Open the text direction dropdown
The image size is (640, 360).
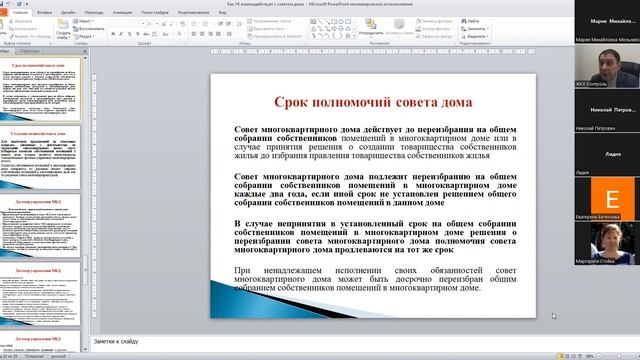tap(271, 21)
